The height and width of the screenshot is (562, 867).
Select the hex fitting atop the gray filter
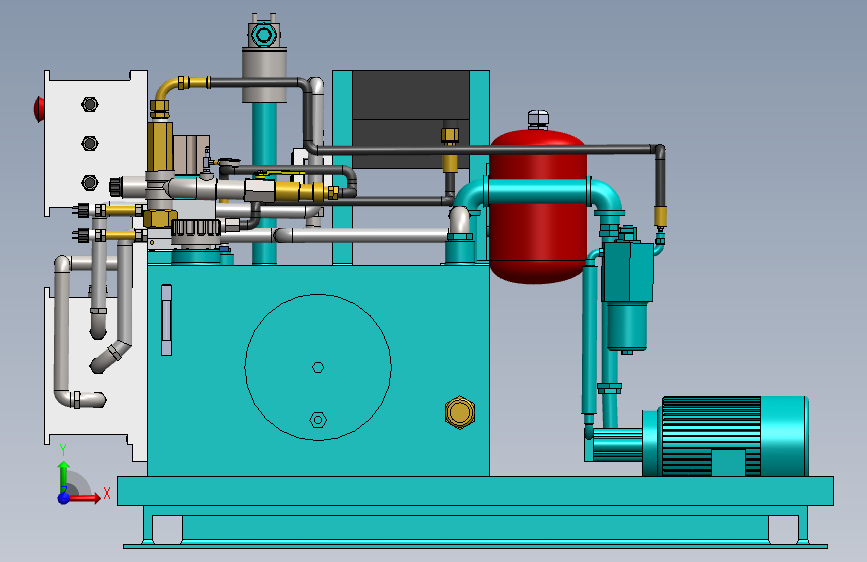coord(264,35)
